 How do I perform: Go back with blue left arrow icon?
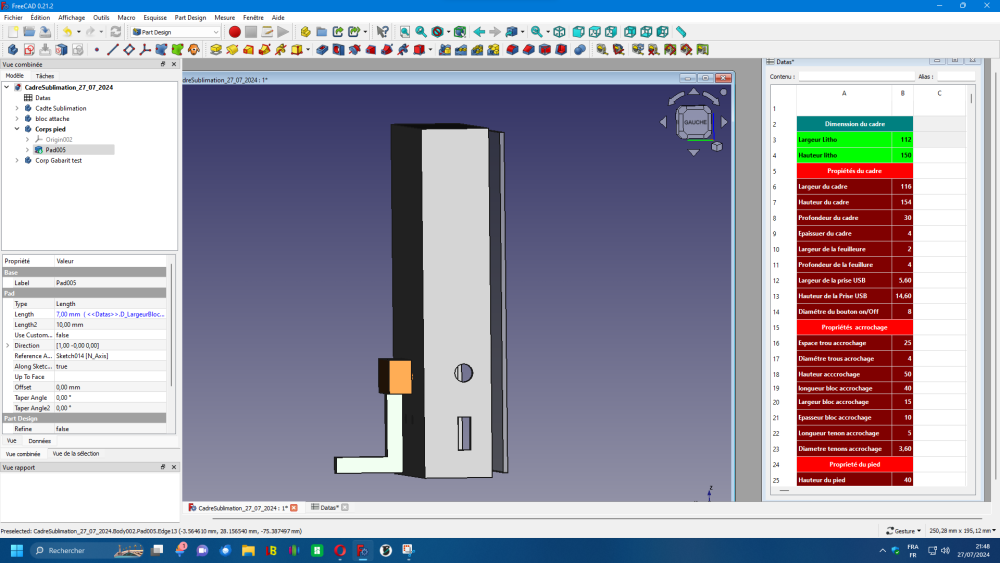click(x=479, y=32)
